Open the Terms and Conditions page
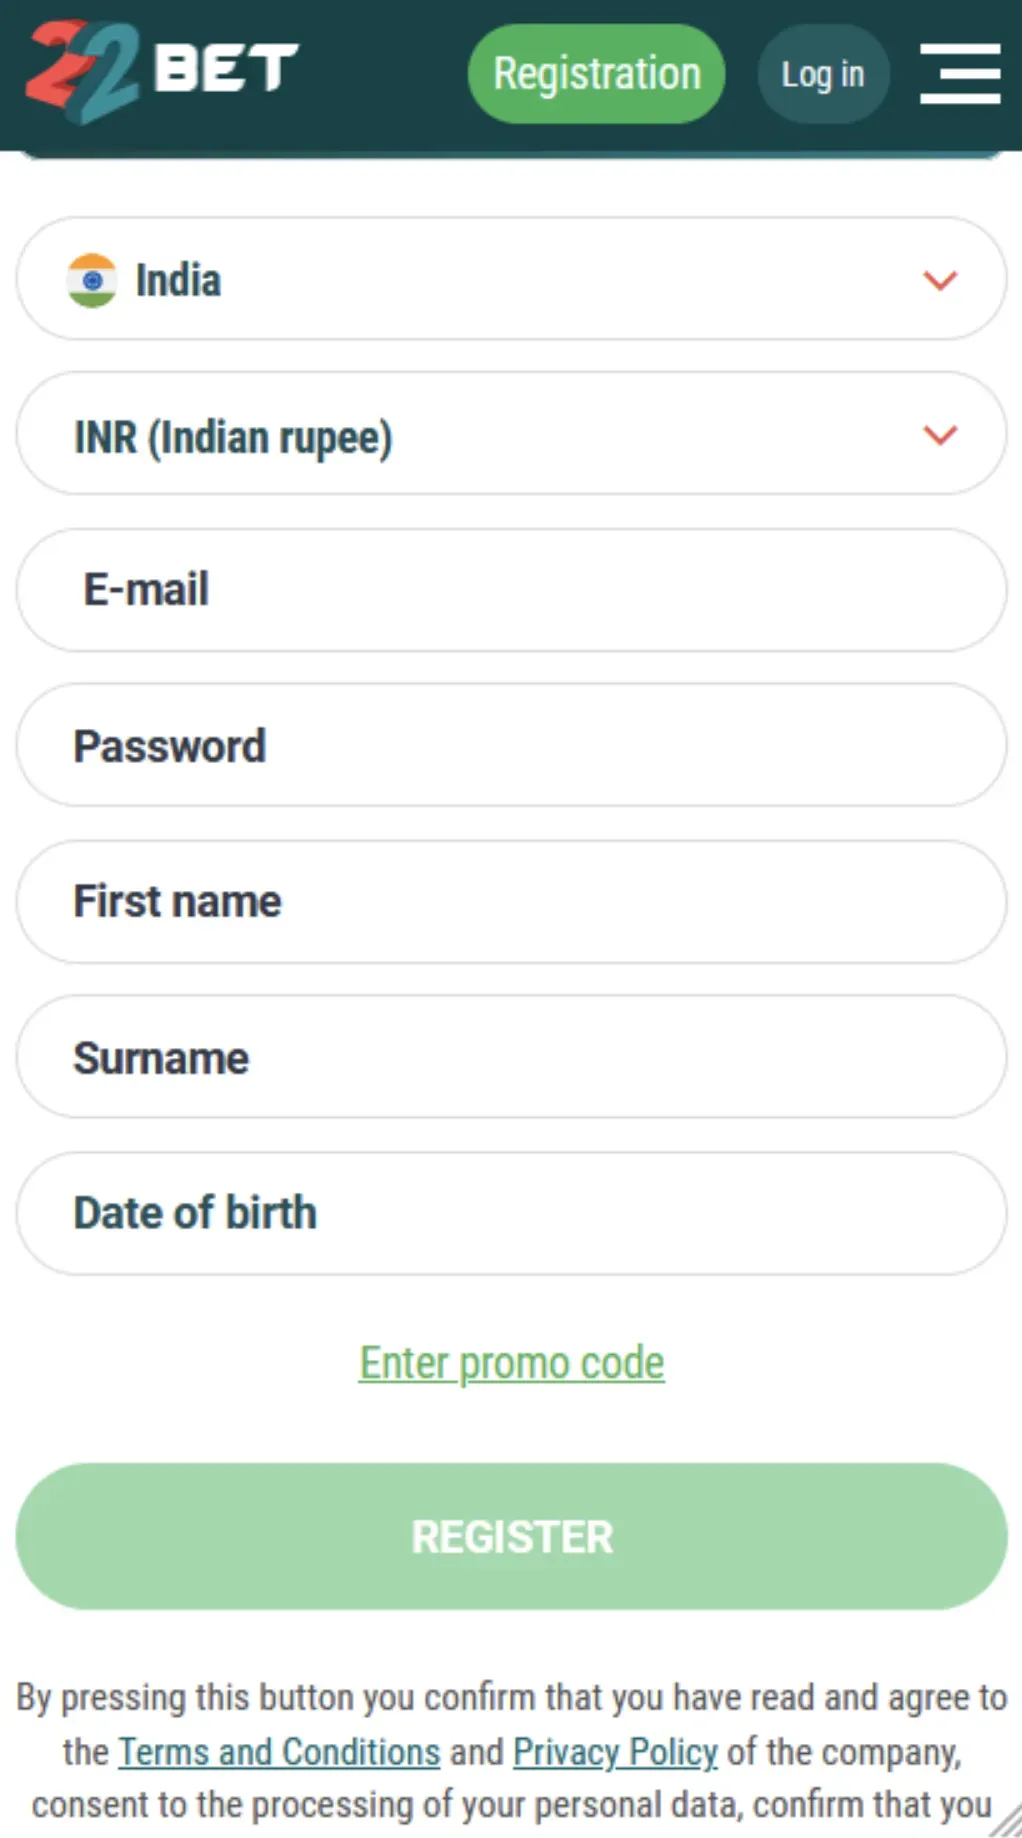 278,1752
